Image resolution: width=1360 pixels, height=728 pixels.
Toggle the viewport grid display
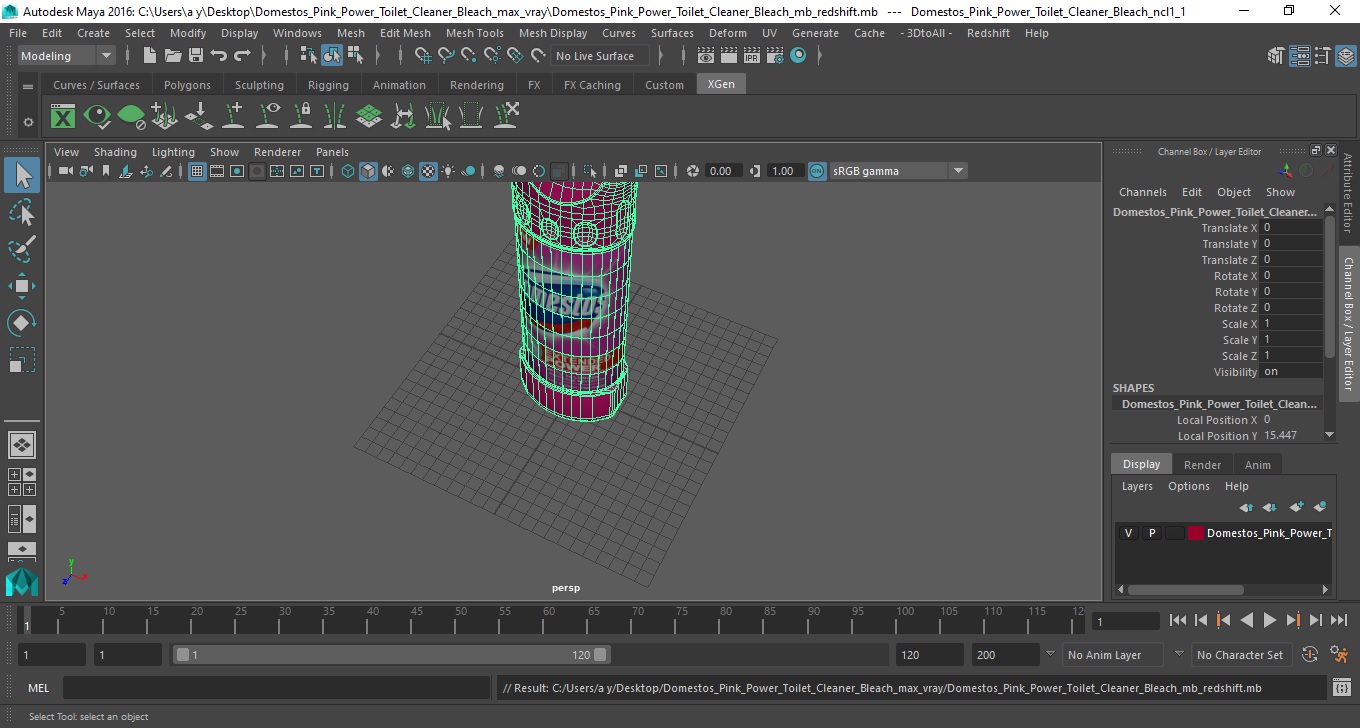197,171
